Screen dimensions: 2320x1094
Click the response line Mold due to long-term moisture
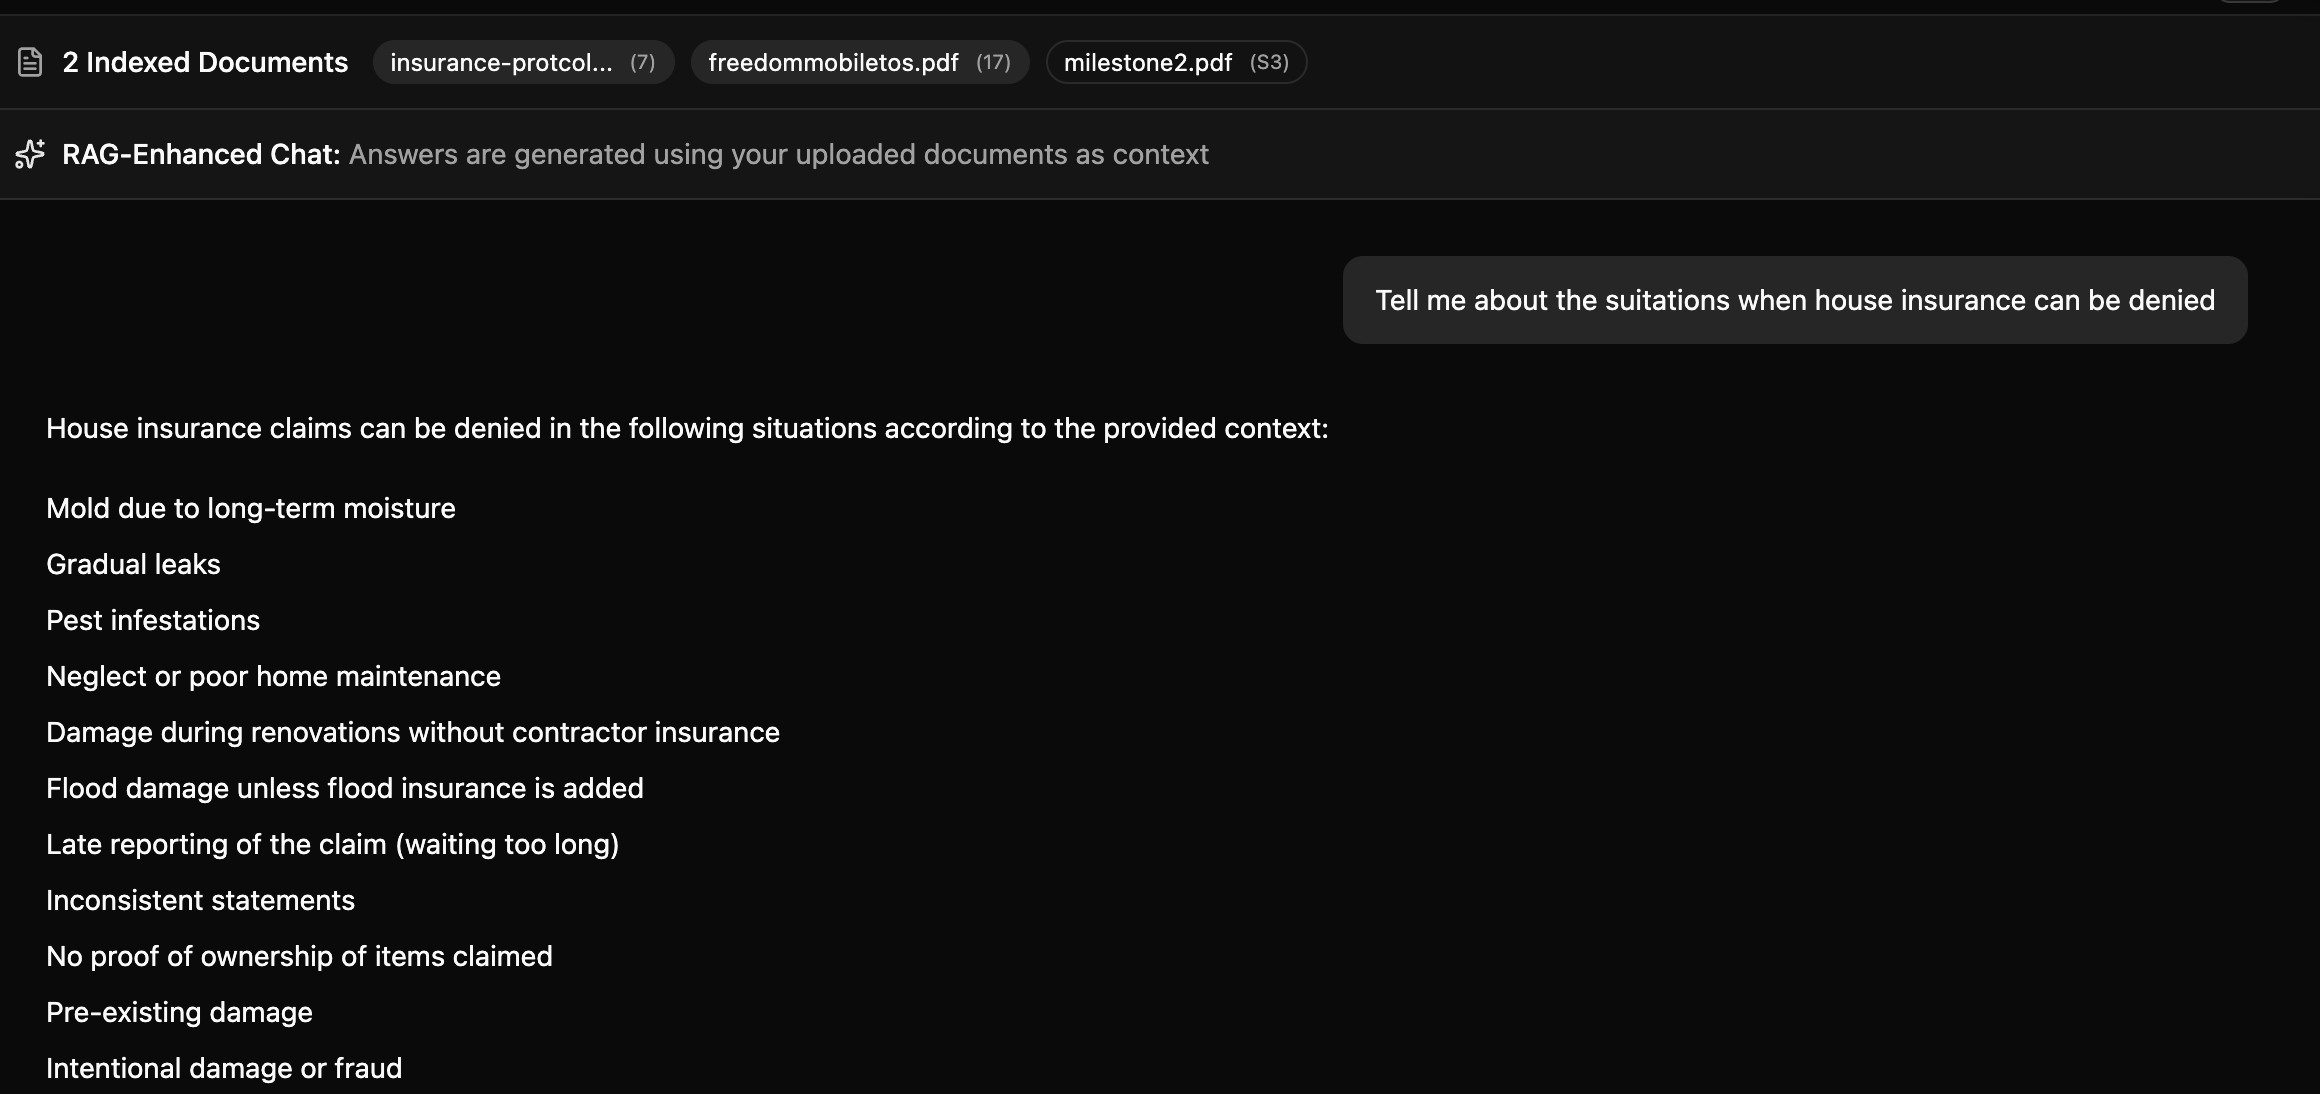coord(250,508)
